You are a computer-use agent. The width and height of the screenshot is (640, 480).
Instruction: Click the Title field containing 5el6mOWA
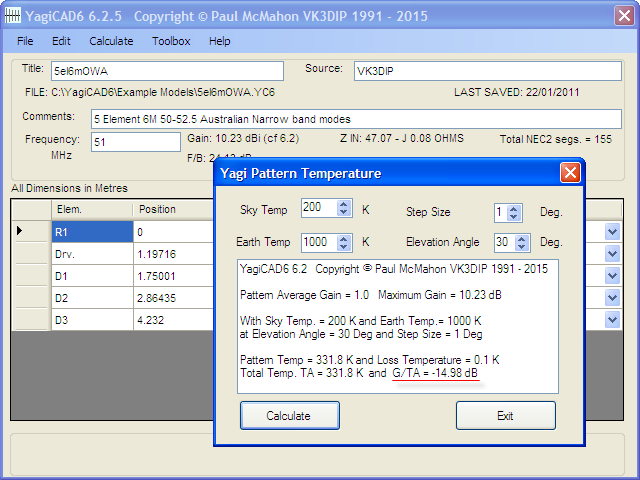click(167, 71)
